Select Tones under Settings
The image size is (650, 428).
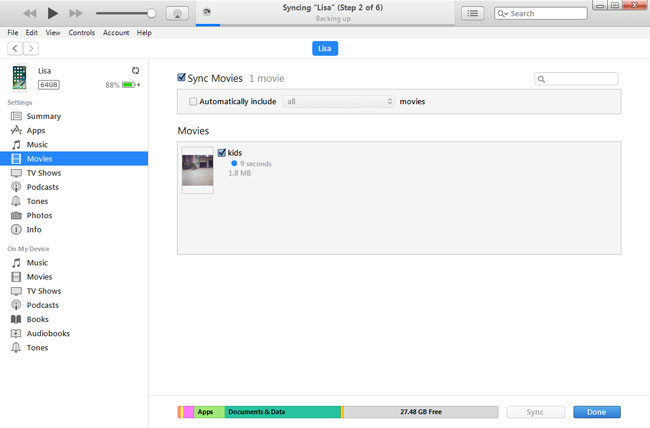(x=37, y=201)
